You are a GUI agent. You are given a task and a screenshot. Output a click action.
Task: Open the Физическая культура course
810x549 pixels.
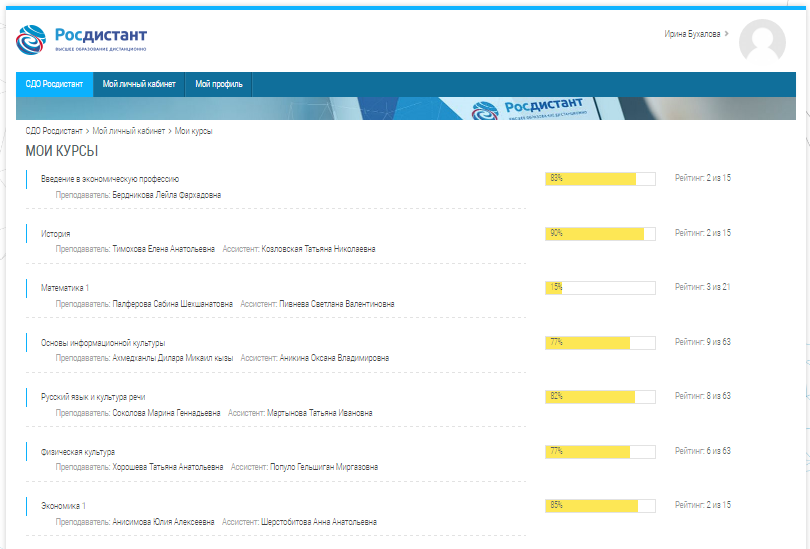(x=77, y=452)
